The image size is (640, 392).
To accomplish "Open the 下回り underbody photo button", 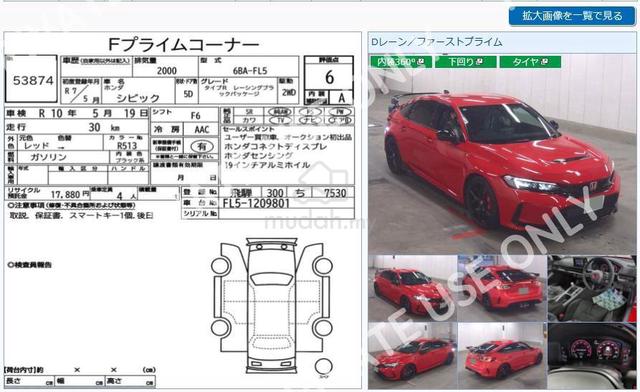I will tap(465, 62).
